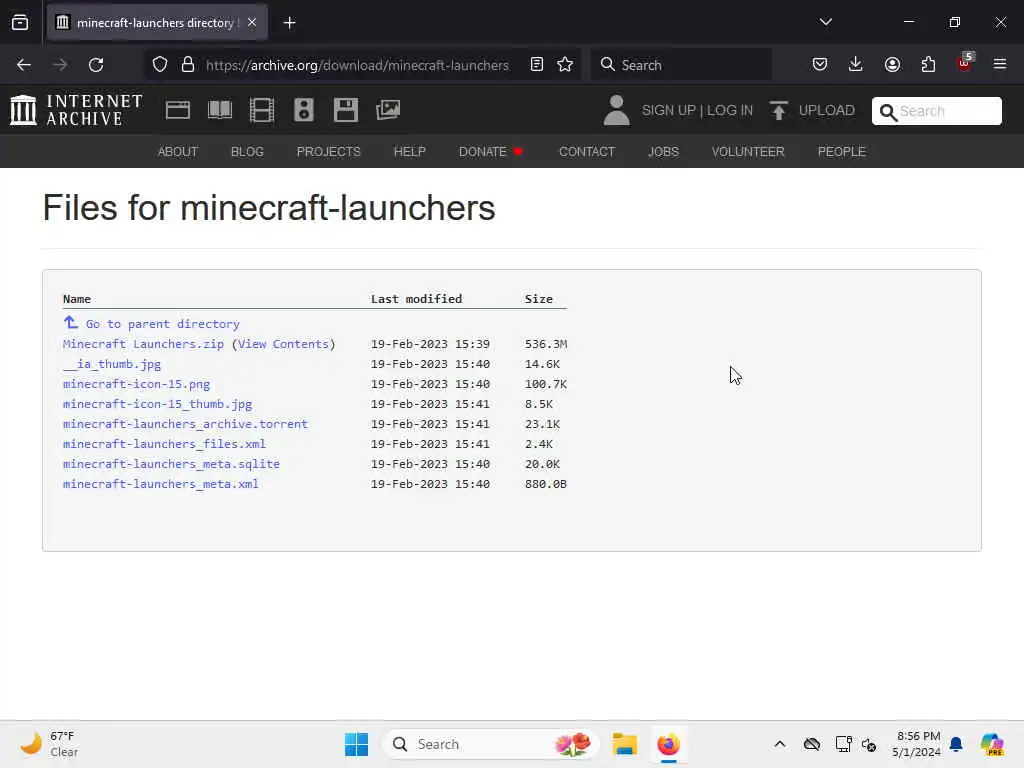The width and height of the screenshot is (1024, 768).
Task: Open the clock showing 8:56 PM
Action: (917, 744)
